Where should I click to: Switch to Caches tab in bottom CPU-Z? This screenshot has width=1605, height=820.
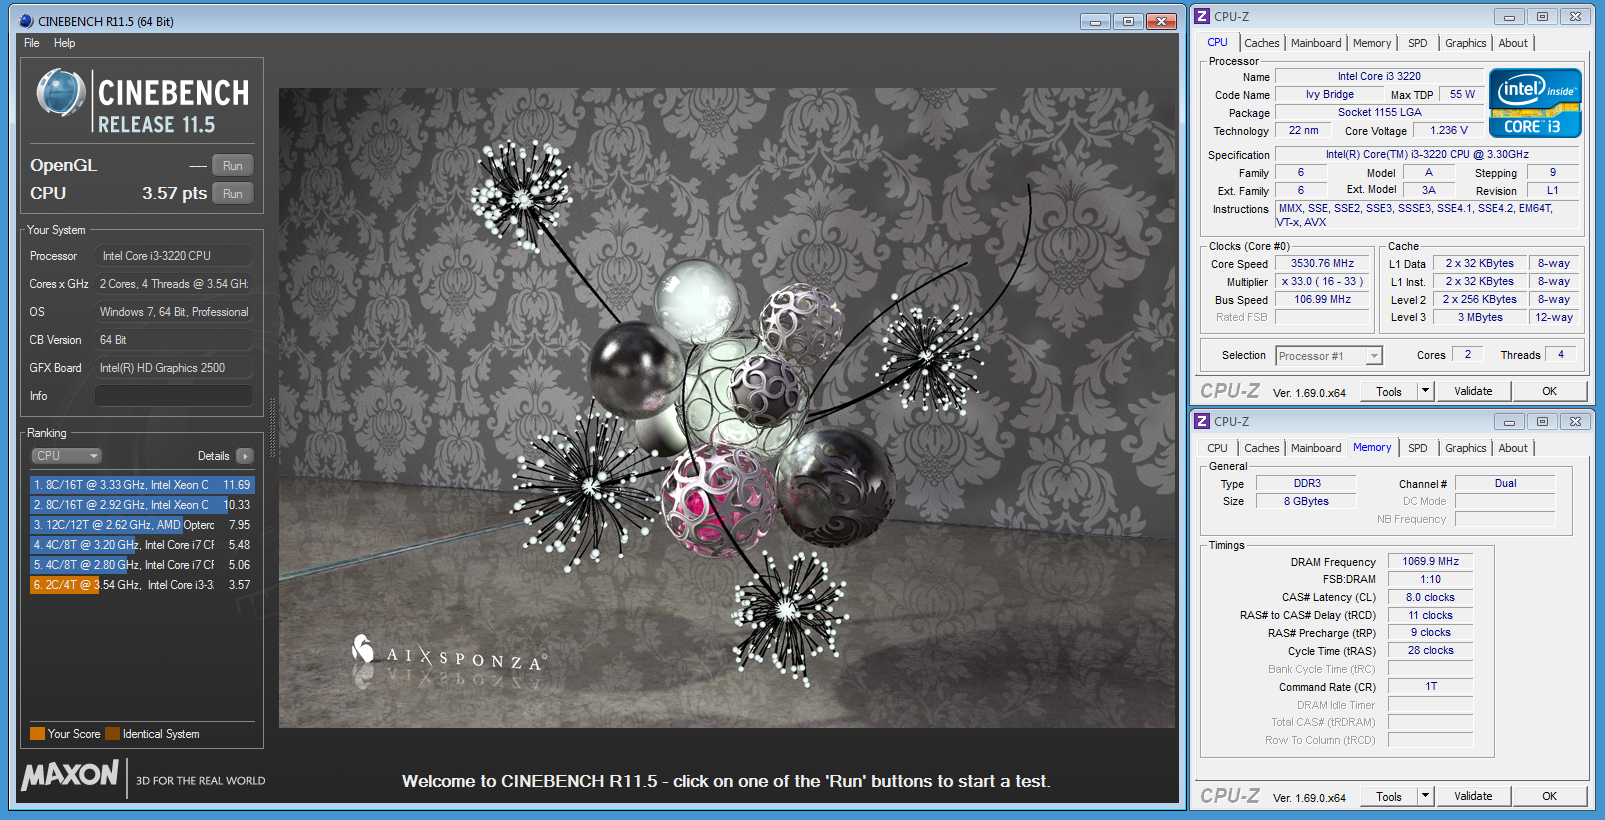(1261, 448)
